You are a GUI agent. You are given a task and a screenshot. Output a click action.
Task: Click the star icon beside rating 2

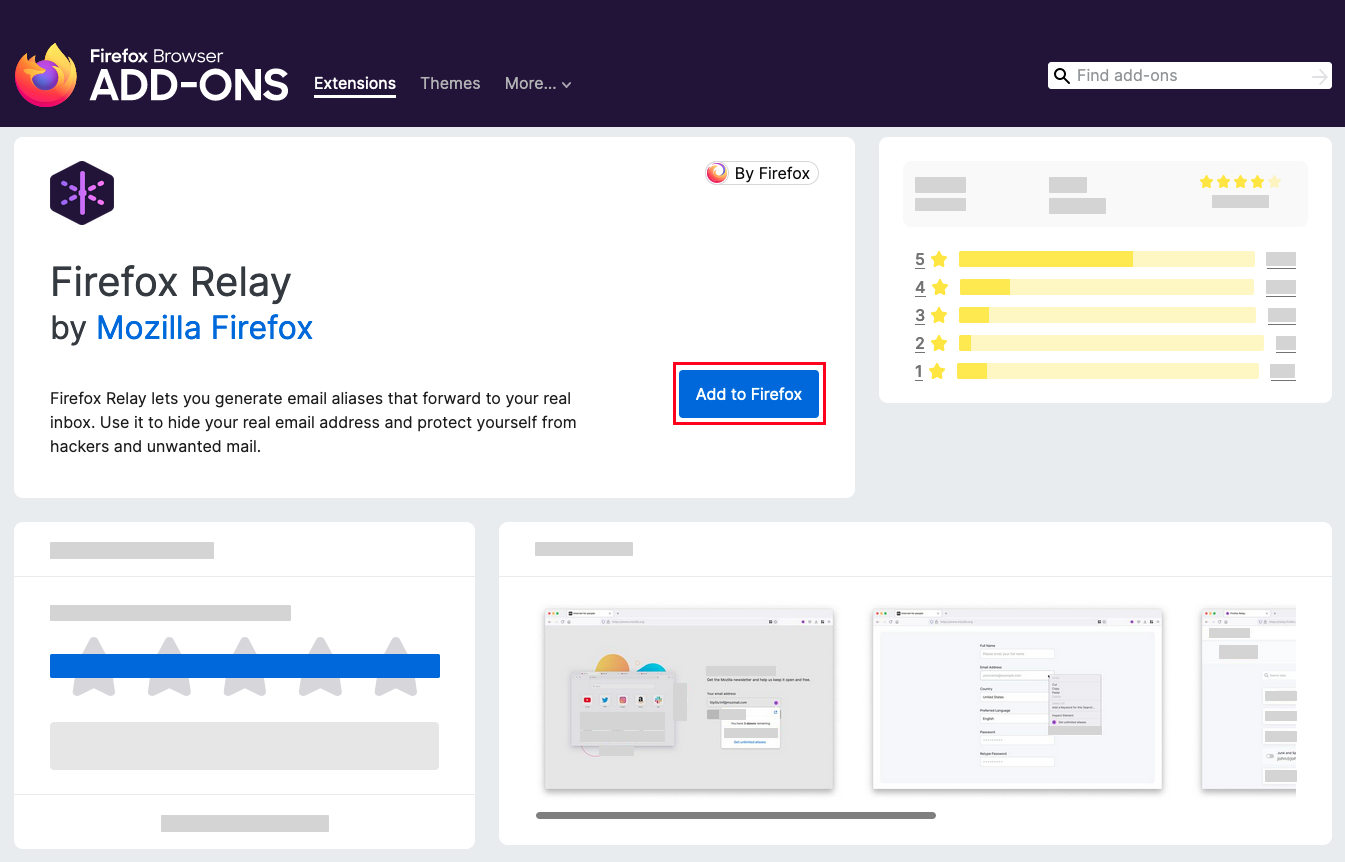(x=939, y=344)
